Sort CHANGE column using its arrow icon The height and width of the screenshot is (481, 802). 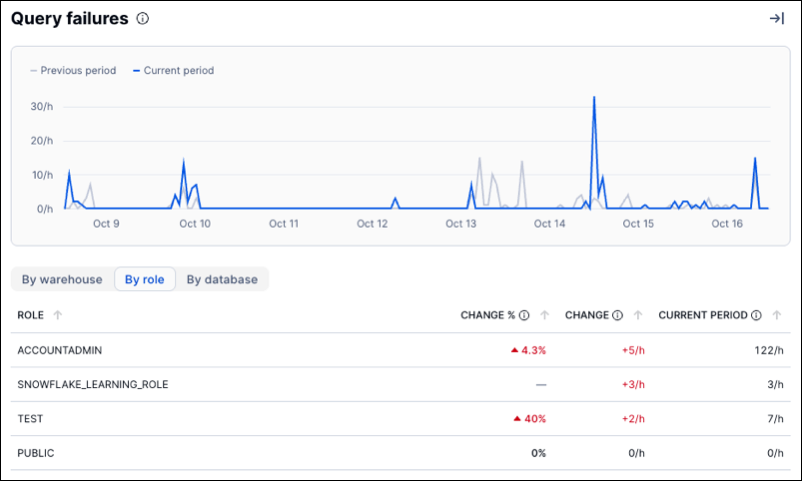636,315
